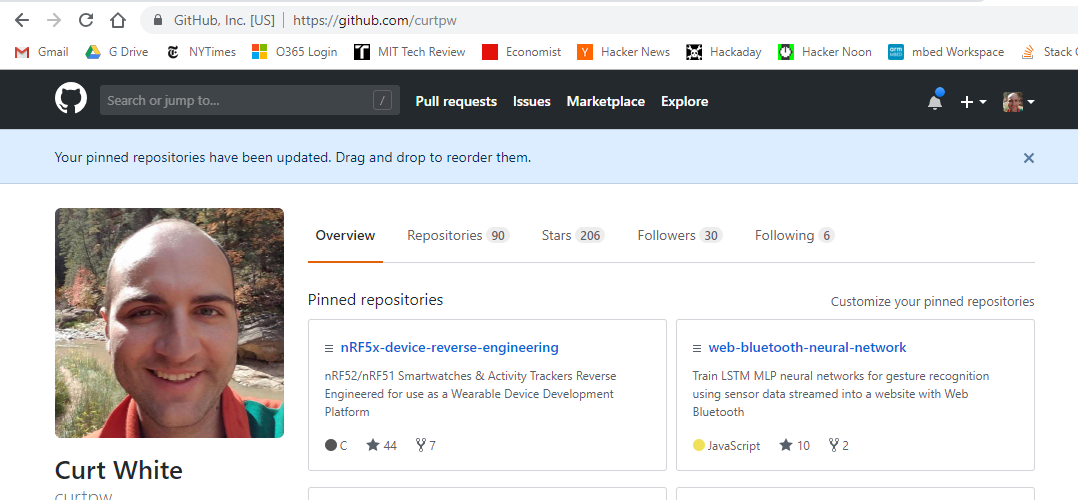Open the Hackaday bookmark
1078x500 pixels.
click(x=724, y=52)
